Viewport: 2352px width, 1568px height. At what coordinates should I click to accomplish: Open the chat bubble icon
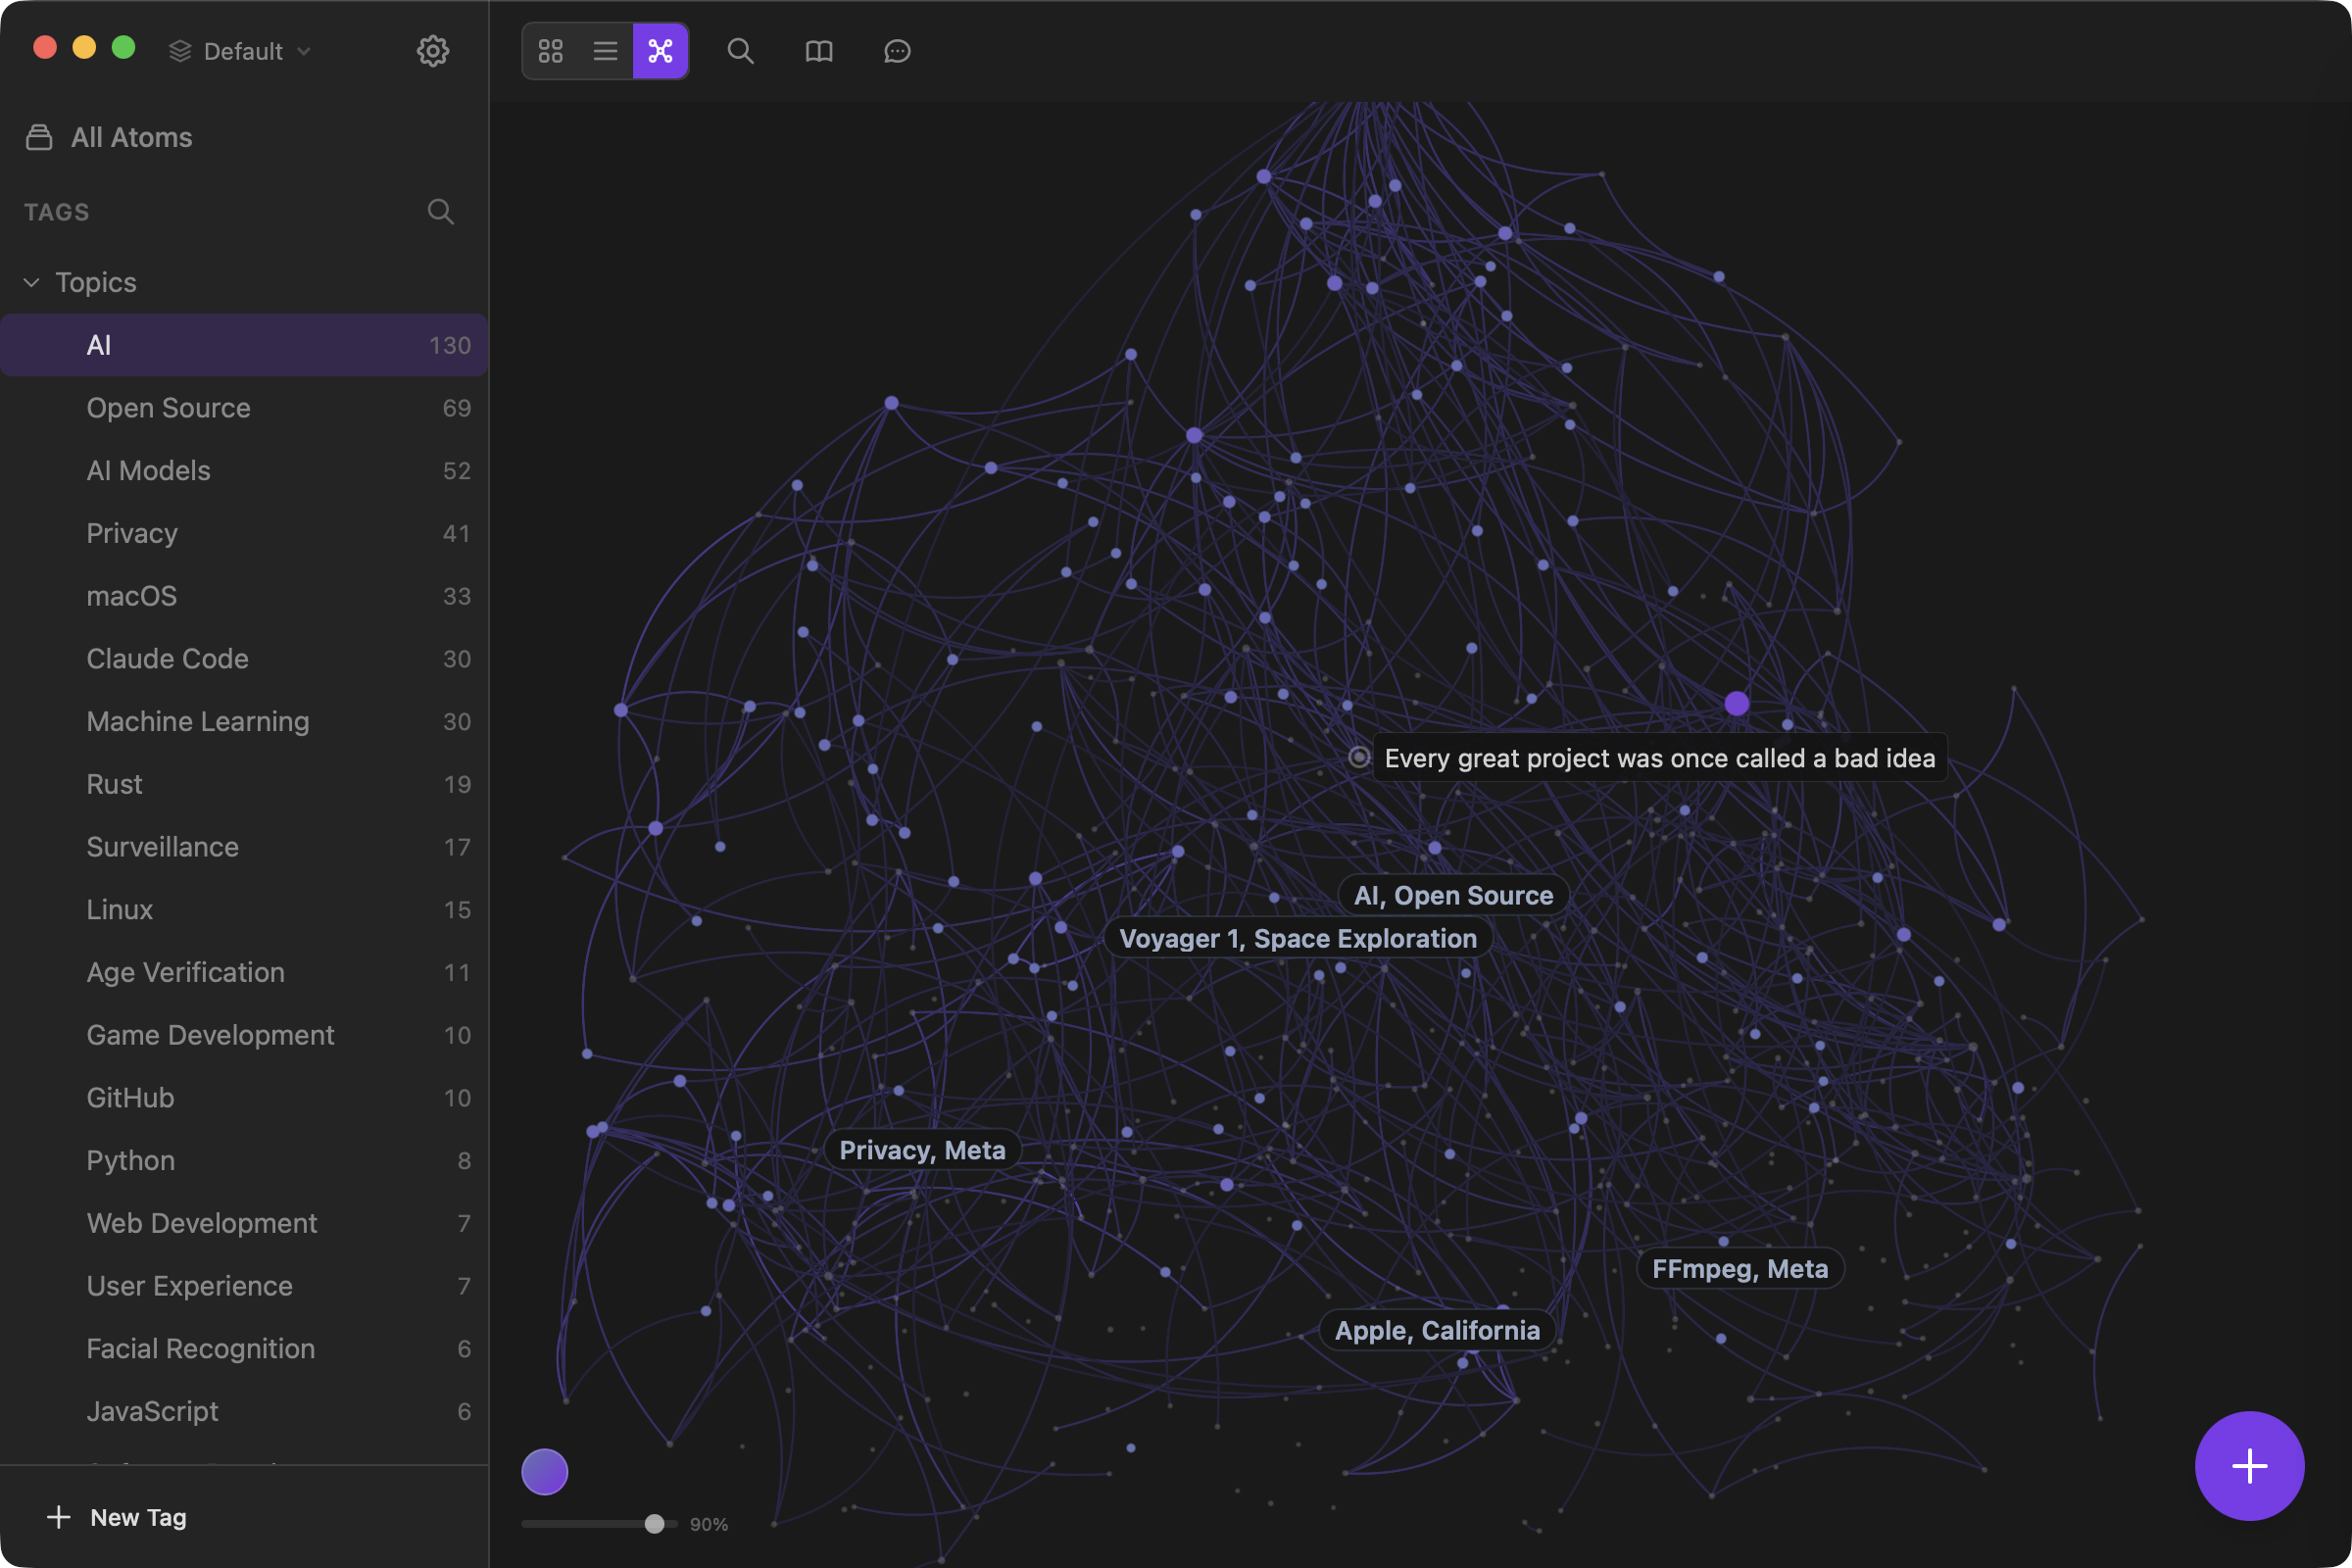coord(896,51)
